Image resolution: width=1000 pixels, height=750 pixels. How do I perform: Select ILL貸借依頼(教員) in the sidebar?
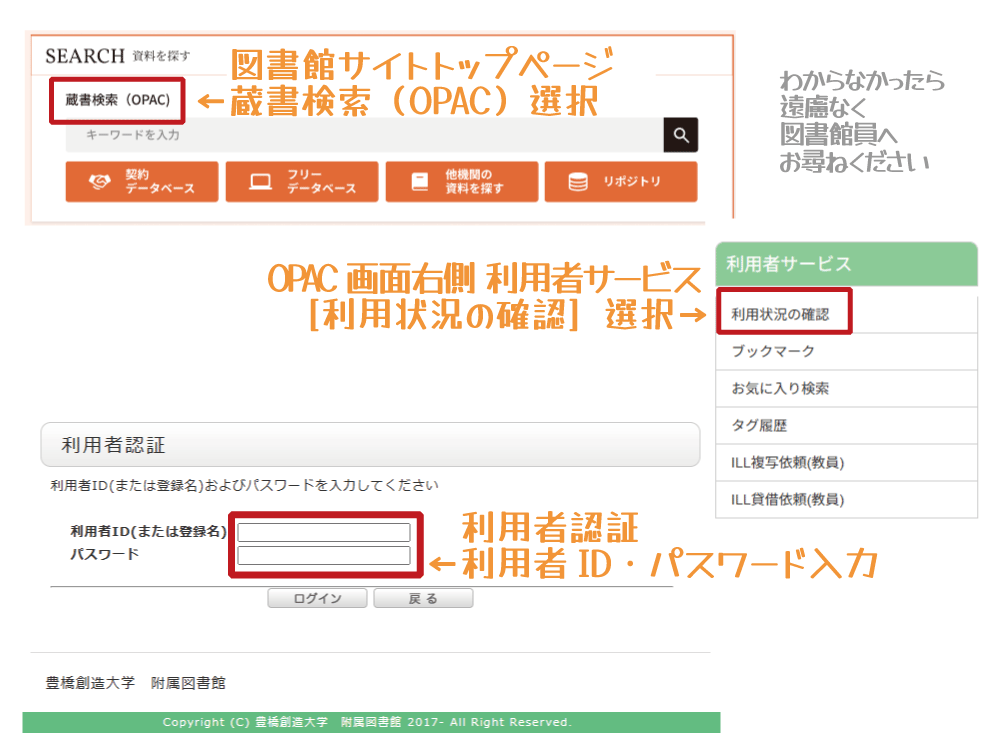788,499
